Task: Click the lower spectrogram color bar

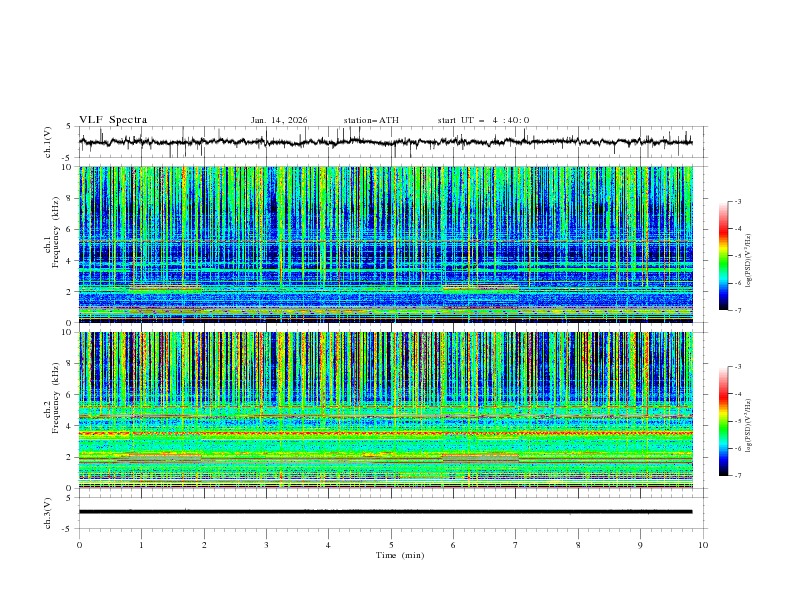Action: click(723, 421)
